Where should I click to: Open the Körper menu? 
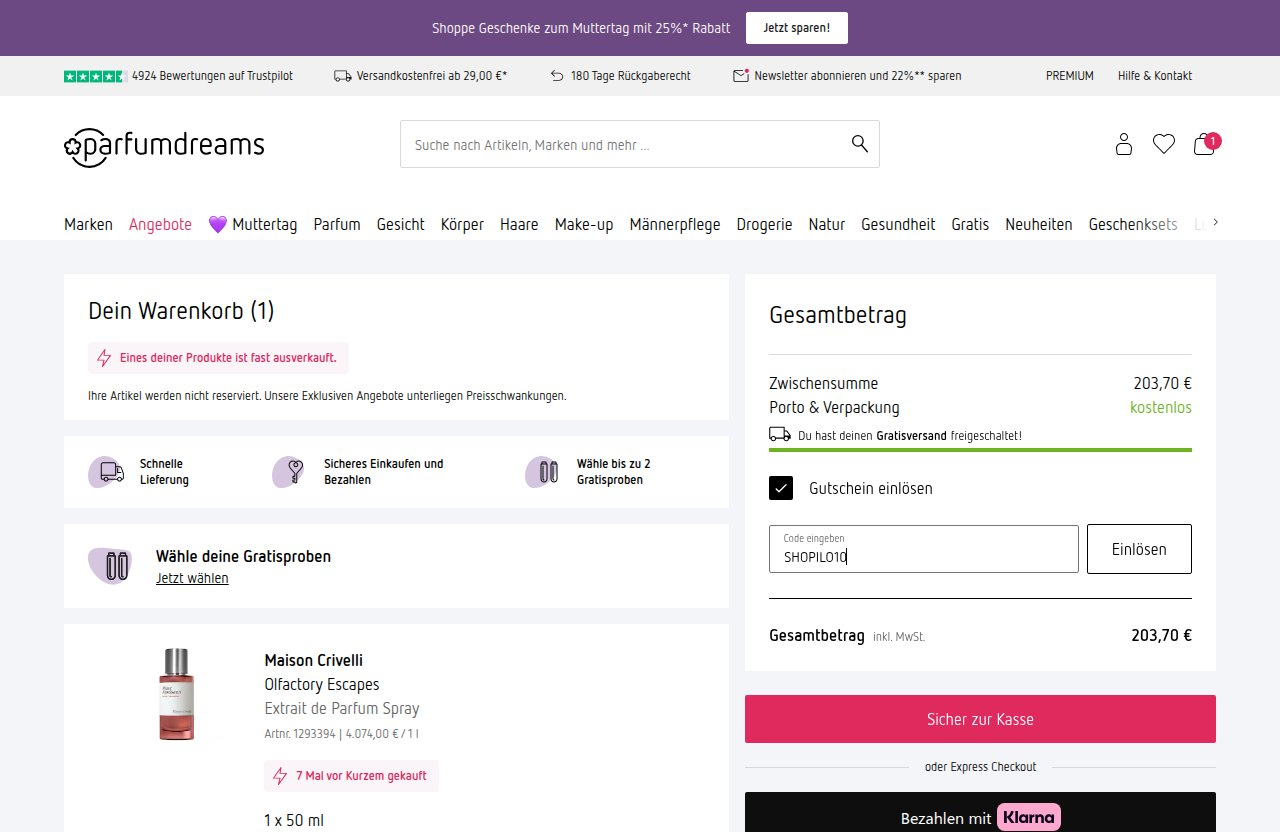[462, 225]
